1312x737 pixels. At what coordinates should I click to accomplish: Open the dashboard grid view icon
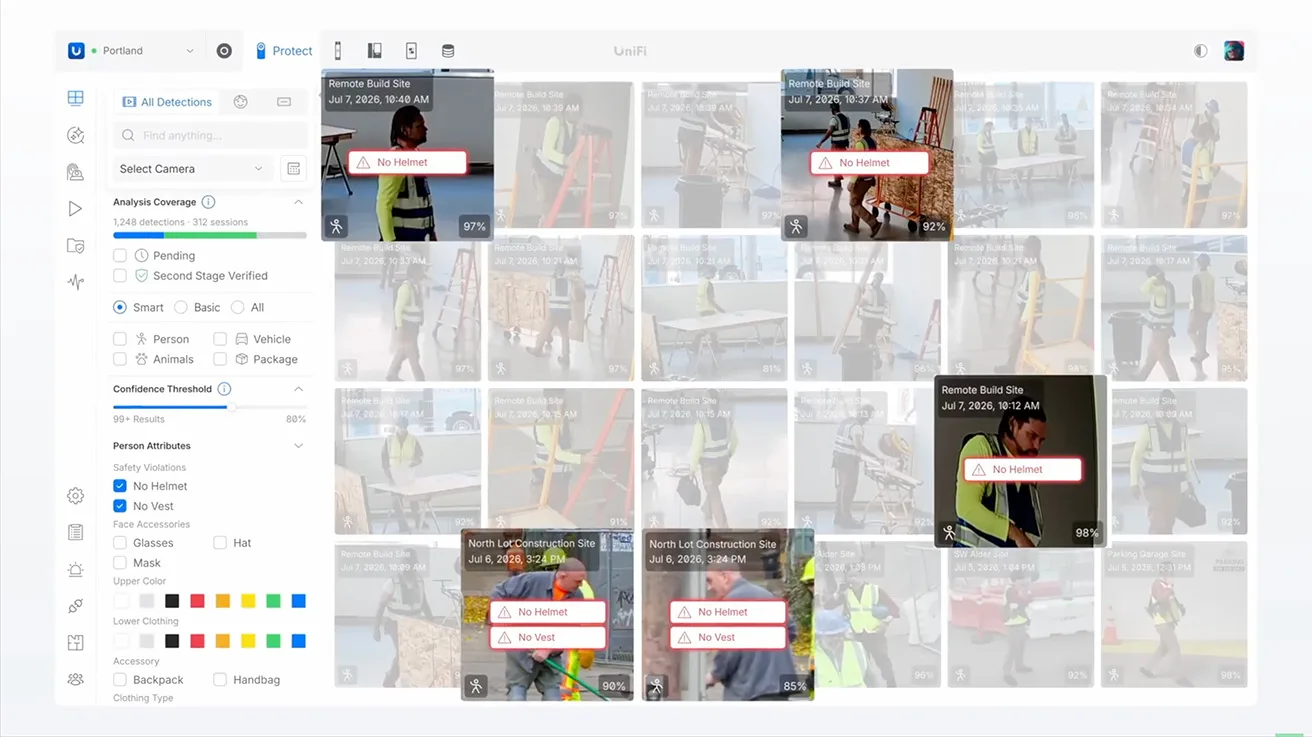click(x=75, y=98)
